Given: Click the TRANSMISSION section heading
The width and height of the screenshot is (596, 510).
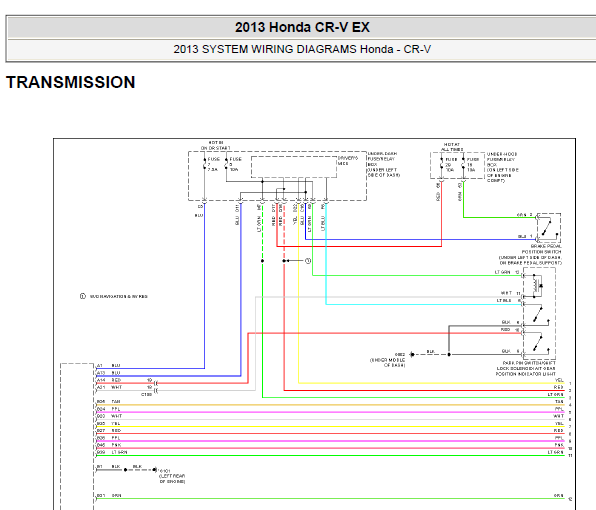Looking at the screenshot, I should tap(71, 82).
